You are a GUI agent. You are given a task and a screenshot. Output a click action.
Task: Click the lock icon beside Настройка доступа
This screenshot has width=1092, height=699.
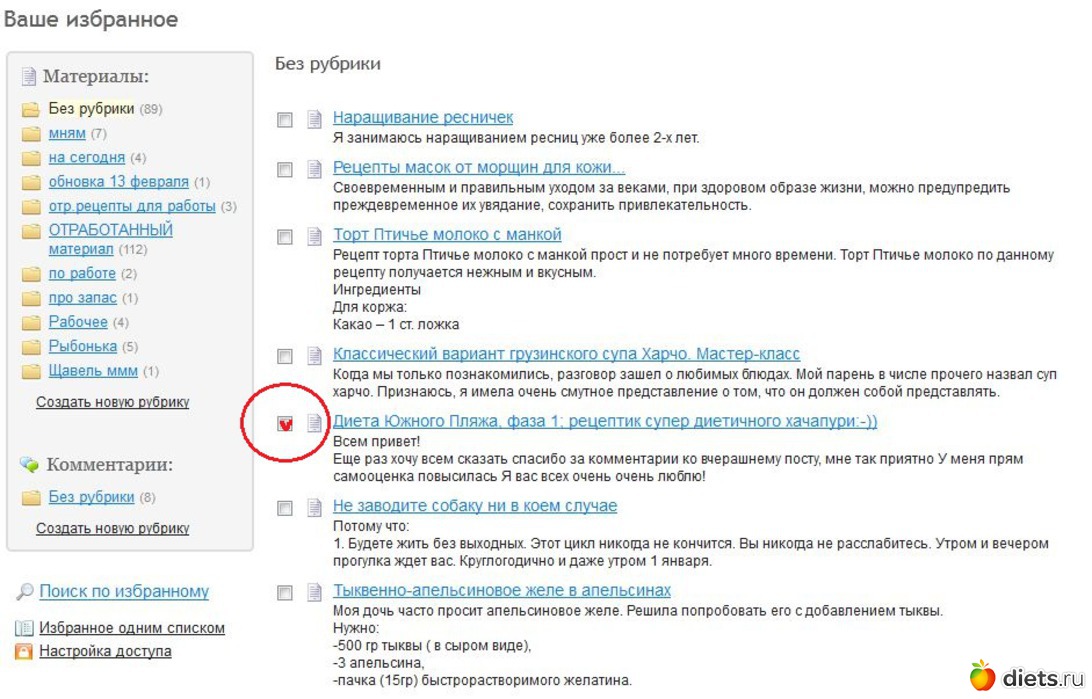pyautogui.click(x=24, y=652)
